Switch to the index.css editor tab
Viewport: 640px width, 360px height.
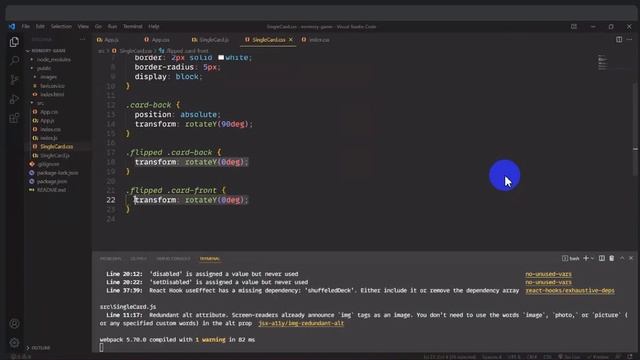coord(316,40)
